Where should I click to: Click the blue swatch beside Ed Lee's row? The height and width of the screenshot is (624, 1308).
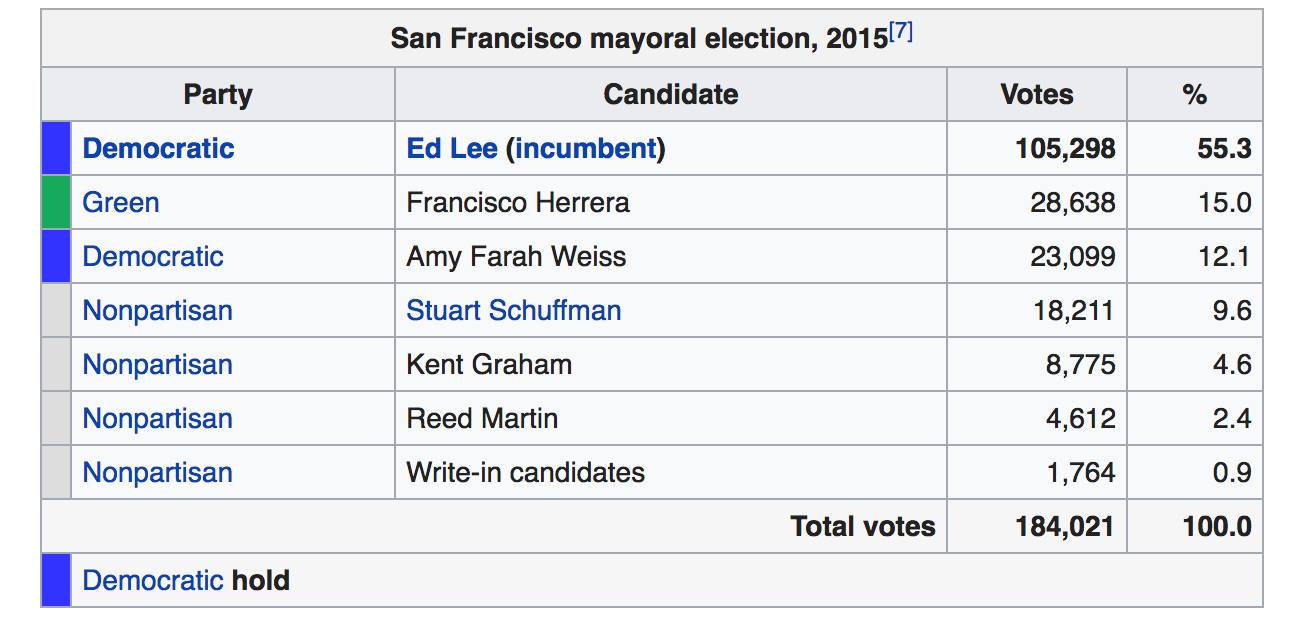[56, 149]
